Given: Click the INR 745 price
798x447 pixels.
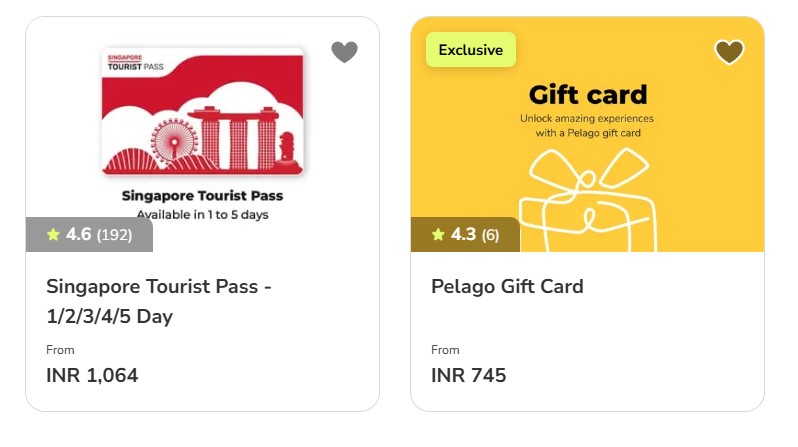Looking at the screenshot, I should tap(469, 375).
